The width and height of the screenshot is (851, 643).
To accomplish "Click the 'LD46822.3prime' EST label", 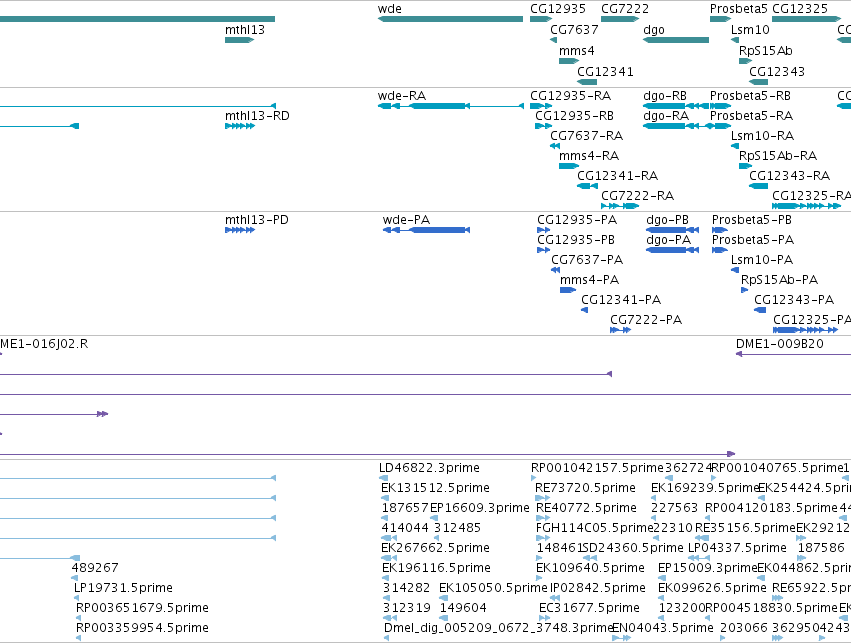I will [x=429, y=468].
